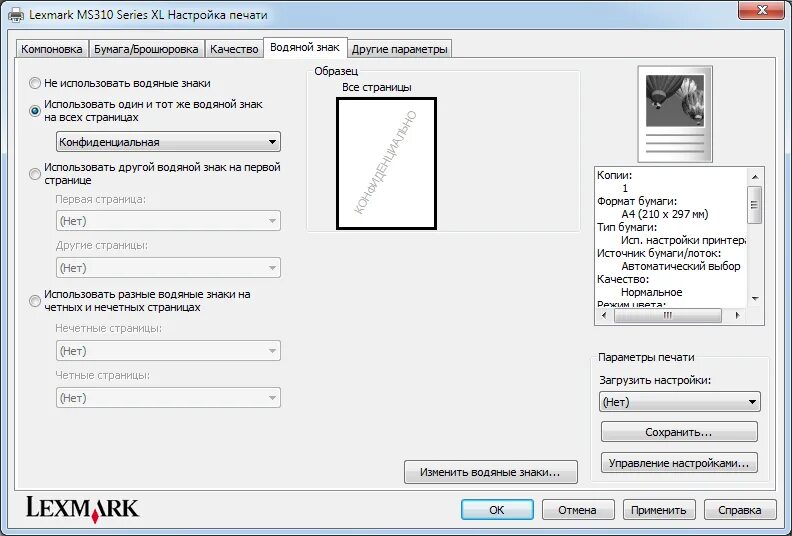This screenshot has height=536, width=792.
Task: Open the 'Нечетные страницы' dropdown
Action: coord(168,351)
